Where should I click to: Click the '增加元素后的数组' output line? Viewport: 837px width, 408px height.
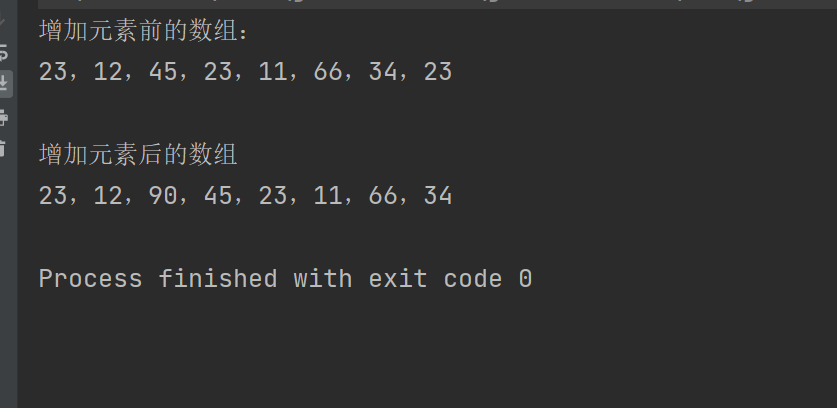click(138, 155)
